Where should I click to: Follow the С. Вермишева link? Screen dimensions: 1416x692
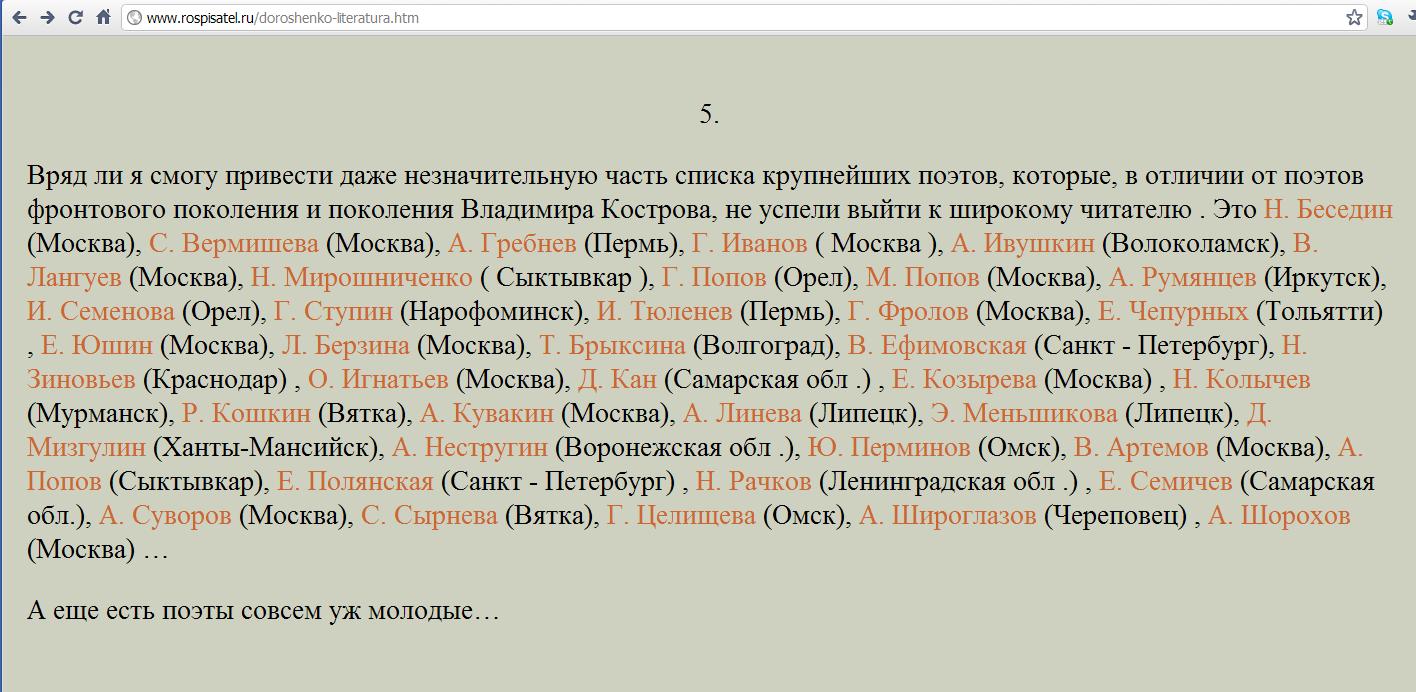coord(234,244)
